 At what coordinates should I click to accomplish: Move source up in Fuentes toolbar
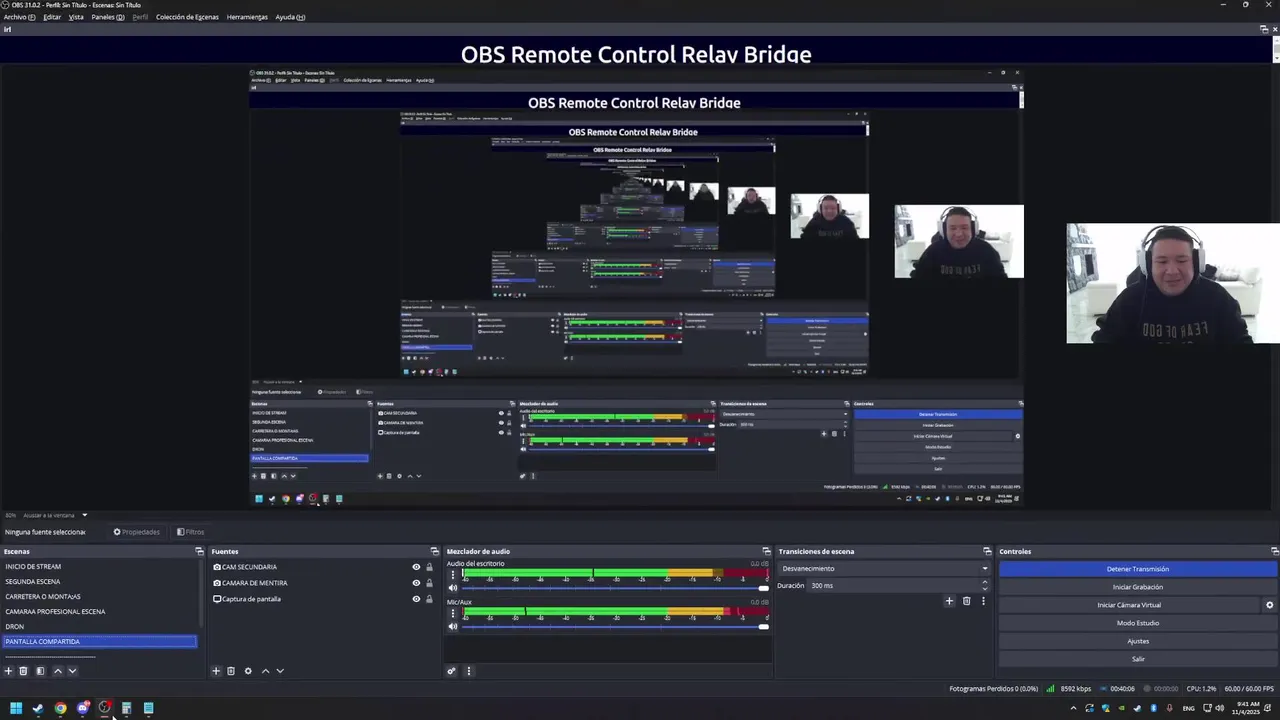[x=265, y=671]
